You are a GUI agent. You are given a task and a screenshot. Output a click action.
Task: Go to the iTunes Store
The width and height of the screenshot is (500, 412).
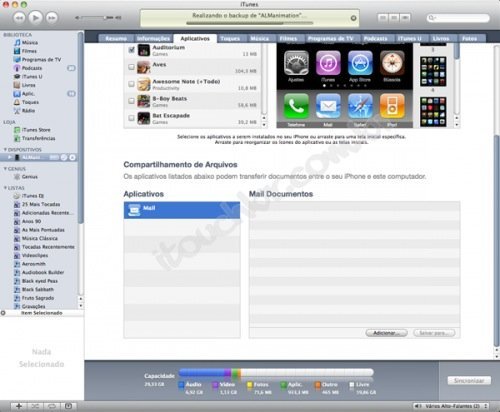36,130
